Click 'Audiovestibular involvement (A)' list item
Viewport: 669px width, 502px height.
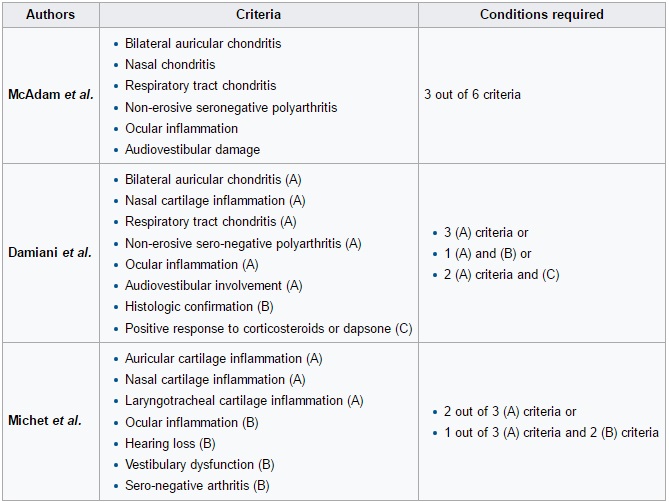pos(213,286)
